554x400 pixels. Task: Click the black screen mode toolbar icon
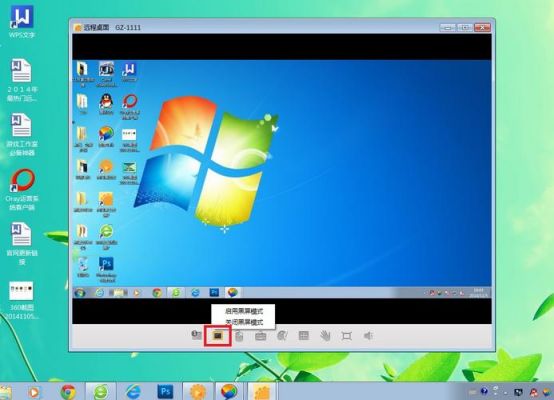(x=218, y=335)
